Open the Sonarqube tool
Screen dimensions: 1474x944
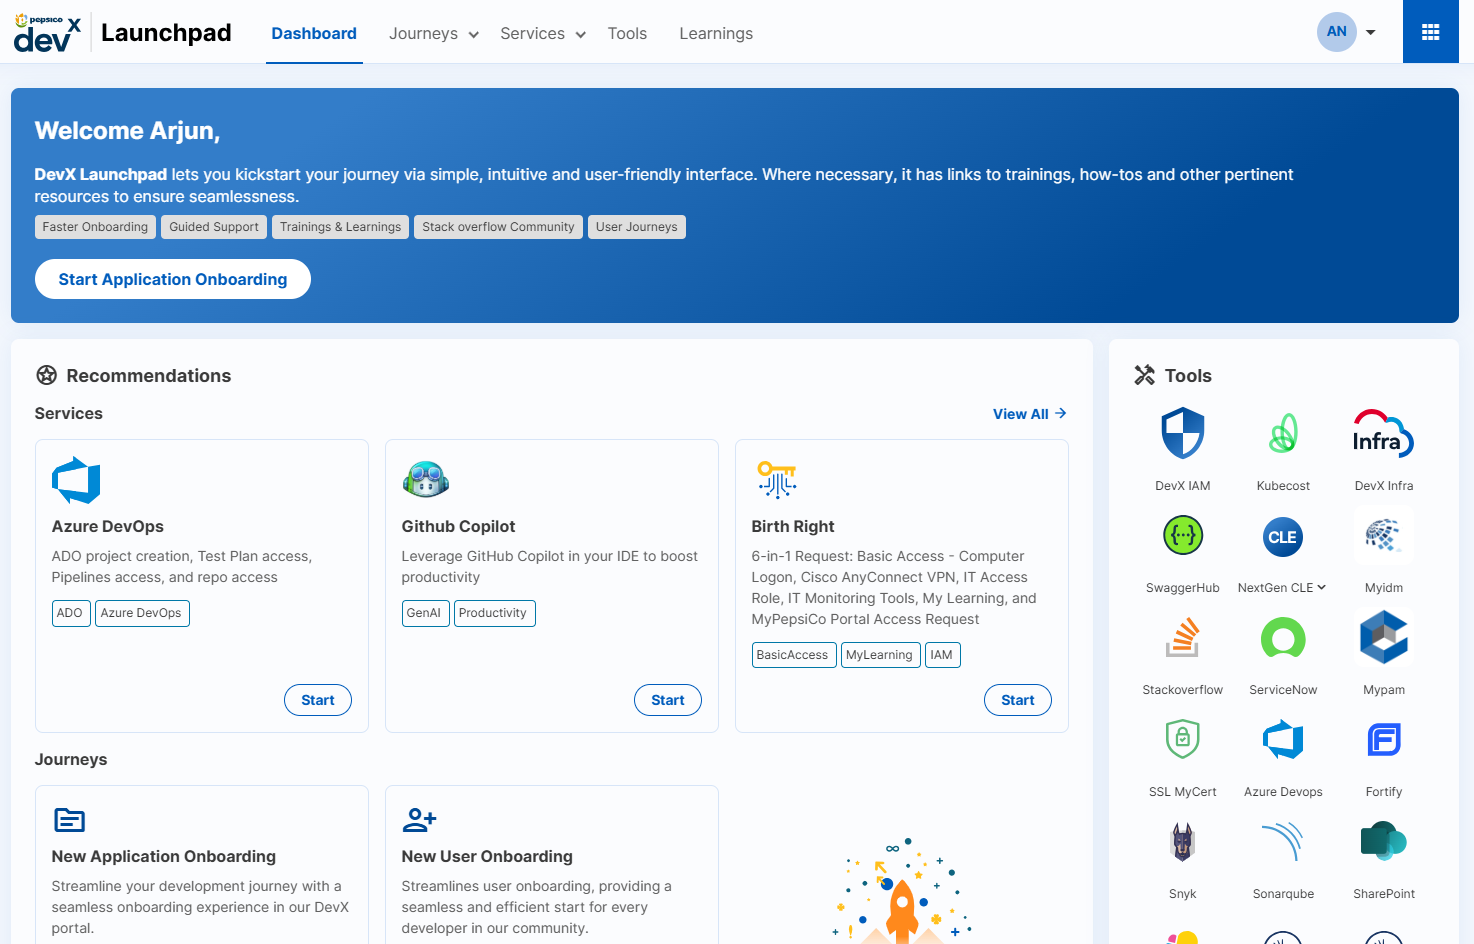pos(1283,842)
